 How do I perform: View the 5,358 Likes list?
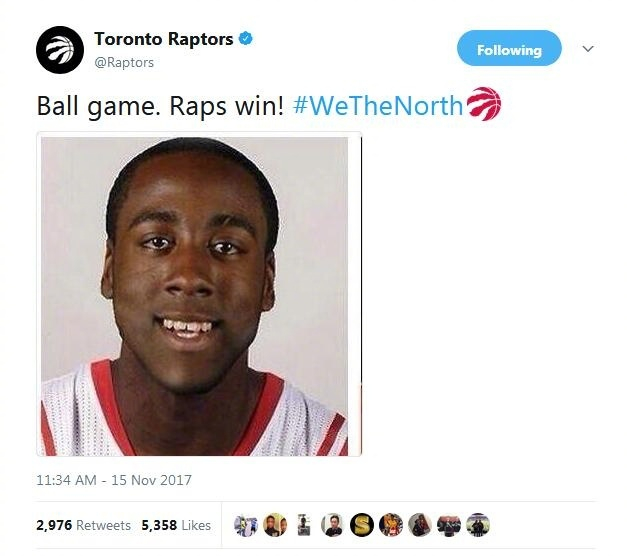[x=176, y=525]
